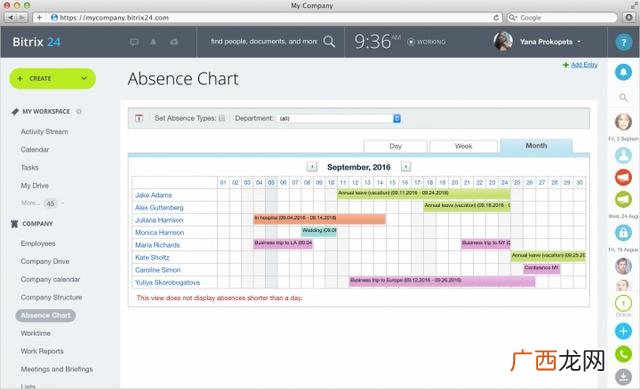Click the Bitrix 24 logo

(x=36, y=42)
